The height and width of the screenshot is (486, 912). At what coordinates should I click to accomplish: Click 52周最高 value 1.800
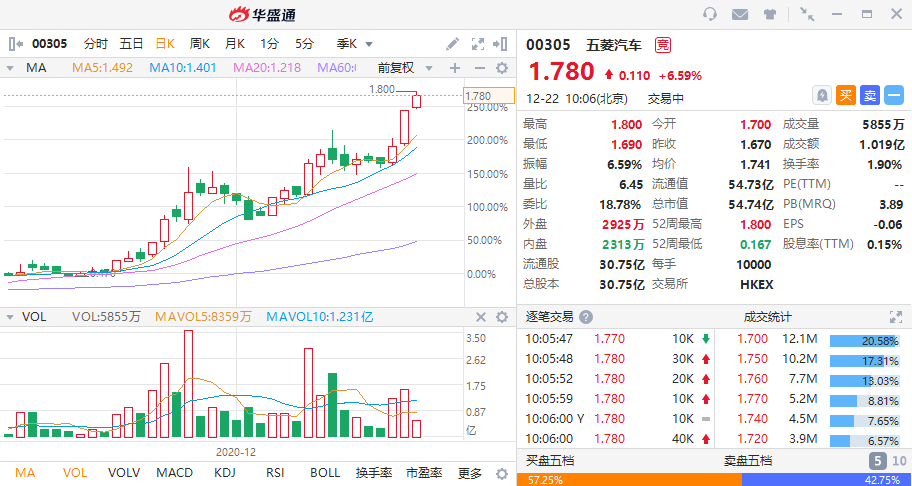[x=756, y=224]
